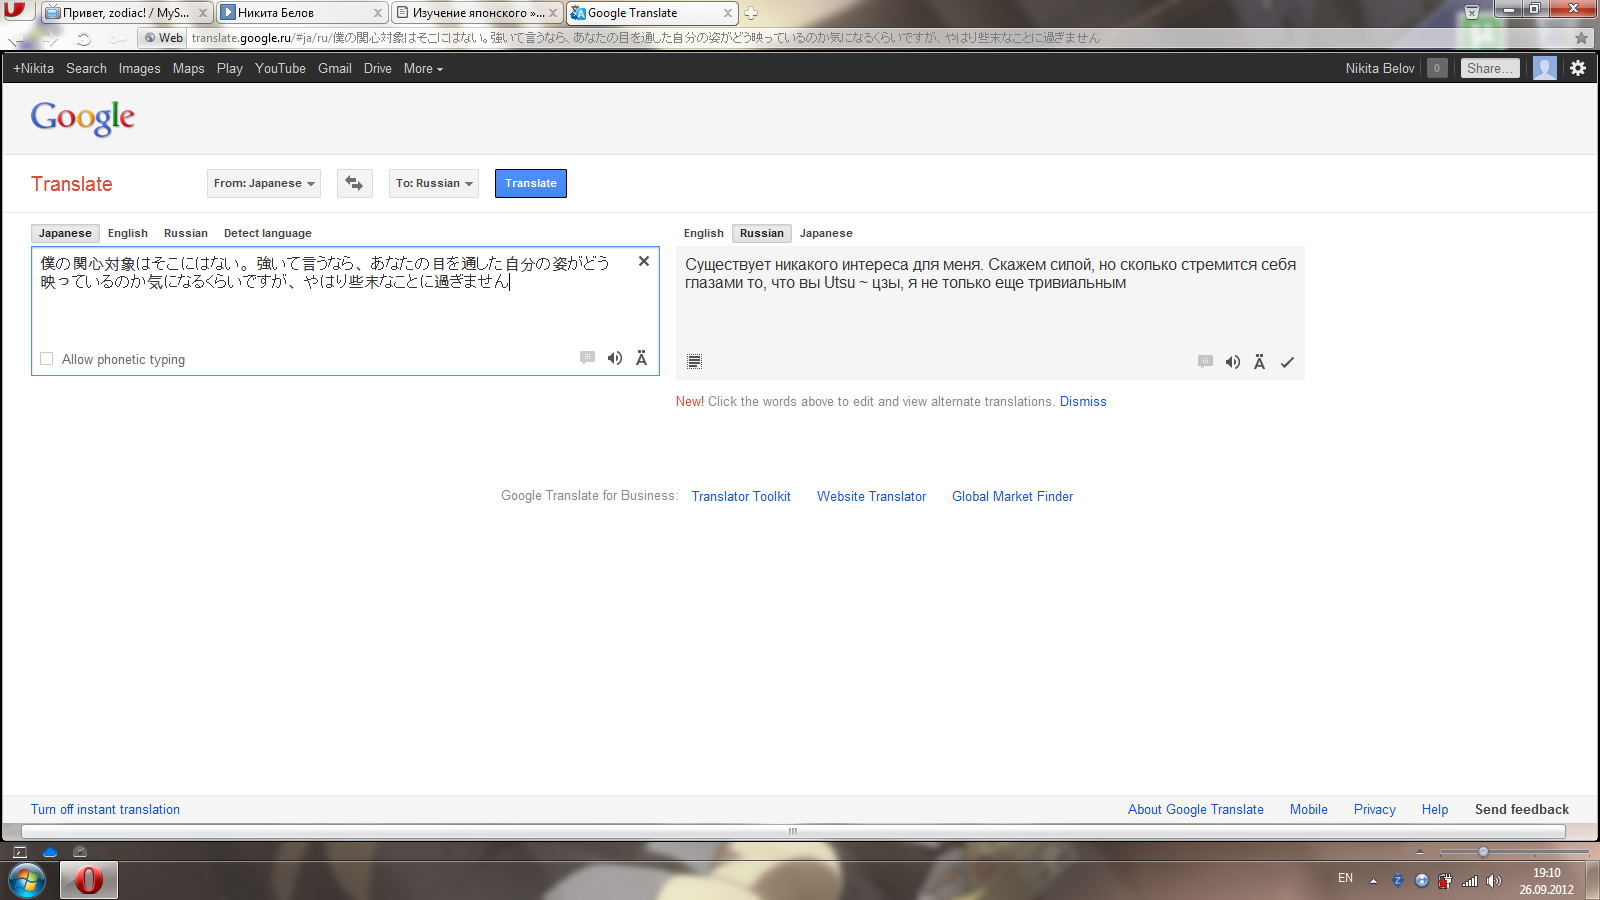Show translation romanization with Ä icon
Viewport: 1600px width, 900px height.
pyautogui.click(x=1260, y=362)
